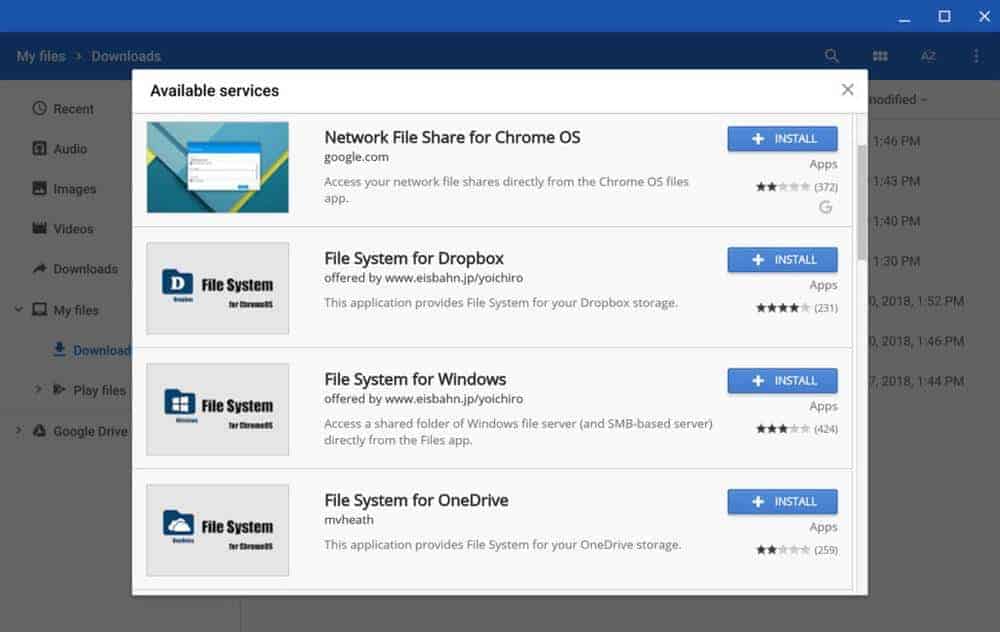1000x632 pixels.
Task: Open File System for OneDrive thumbnail
Action: click(217, 531)
